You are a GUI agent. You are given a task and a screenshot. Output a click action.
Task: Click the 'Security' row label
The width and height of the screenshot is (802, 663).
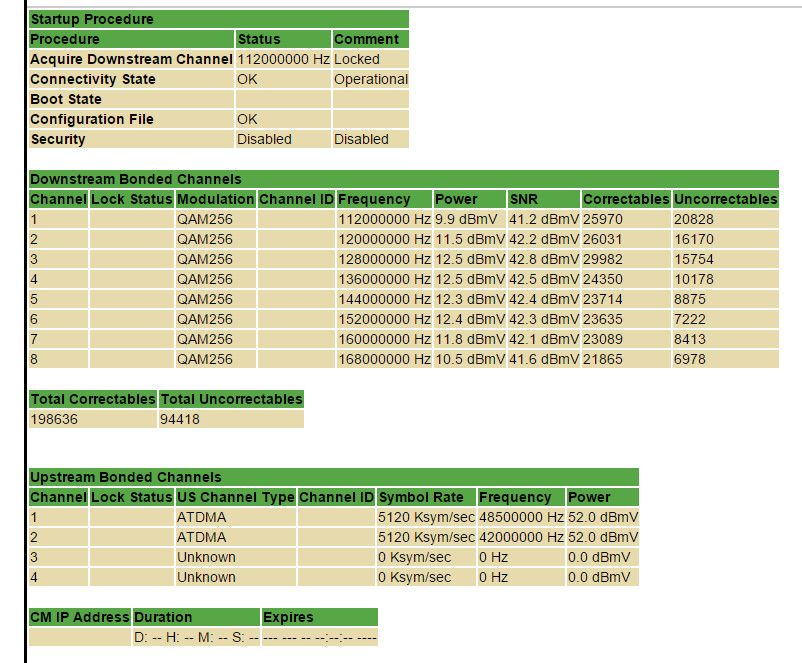(58, 139)
